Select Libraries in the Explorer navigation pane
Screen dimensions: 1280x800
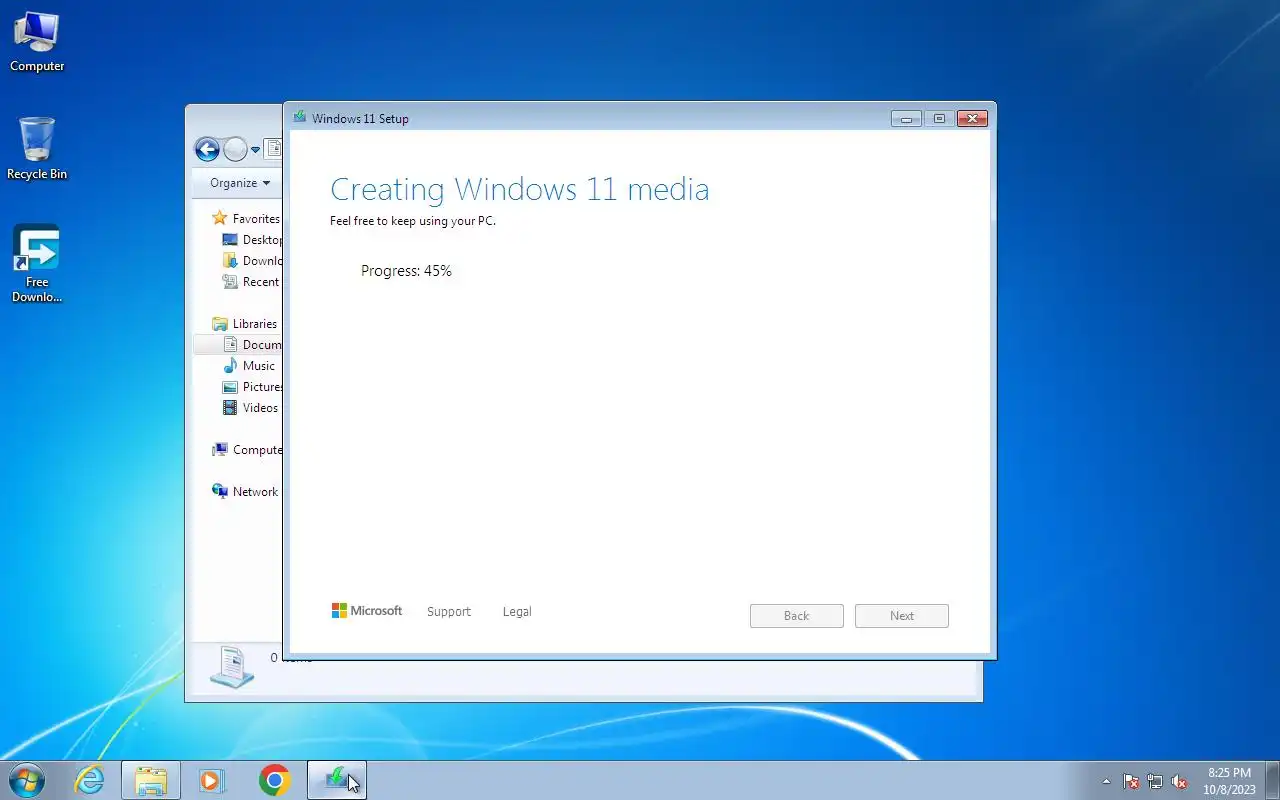click(244, 324)
